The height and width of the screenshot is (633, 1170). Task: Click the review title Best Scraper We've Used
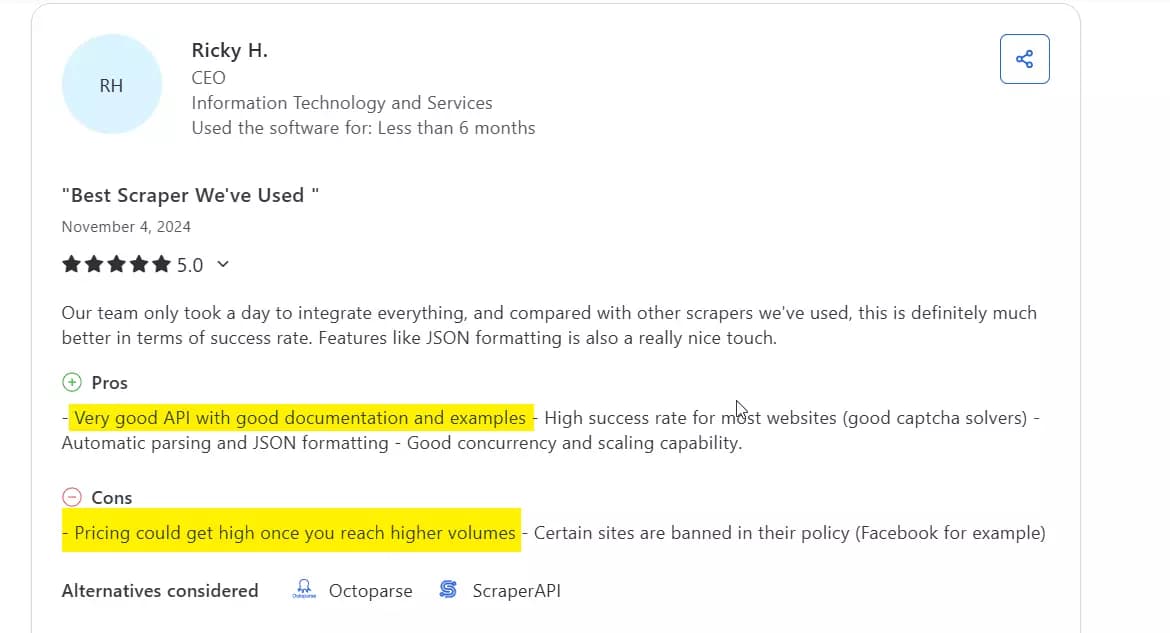coord(188,195)
